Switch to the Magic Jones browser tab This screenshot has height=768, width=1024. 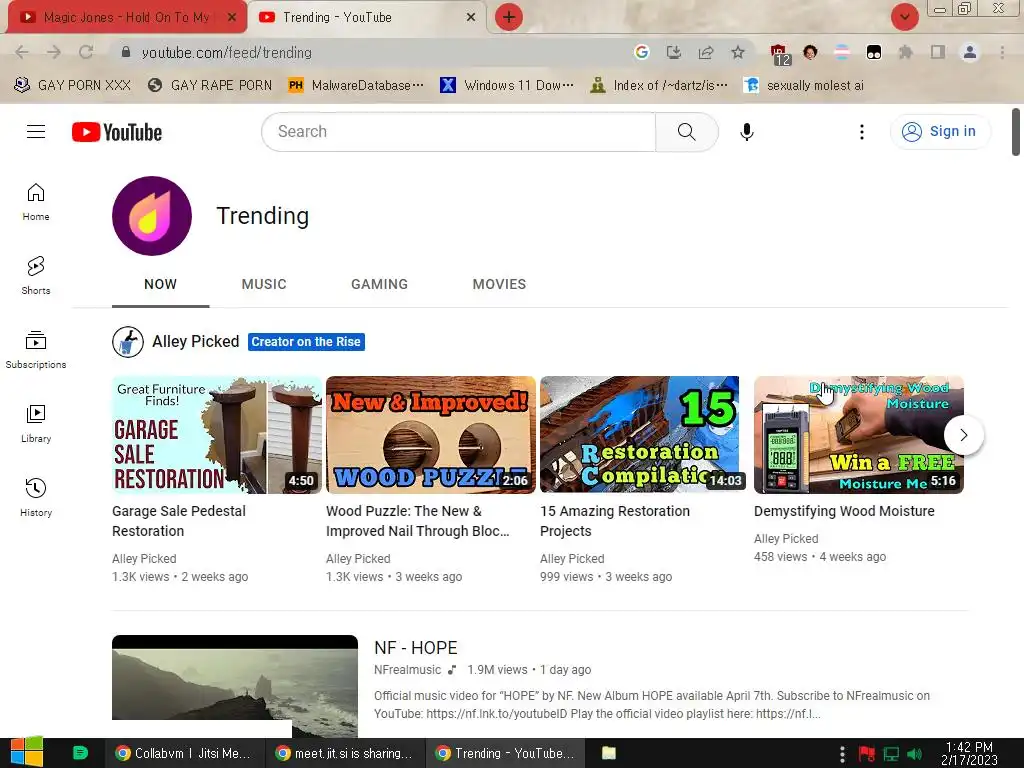pyautogui.click(x=127, y=18)
